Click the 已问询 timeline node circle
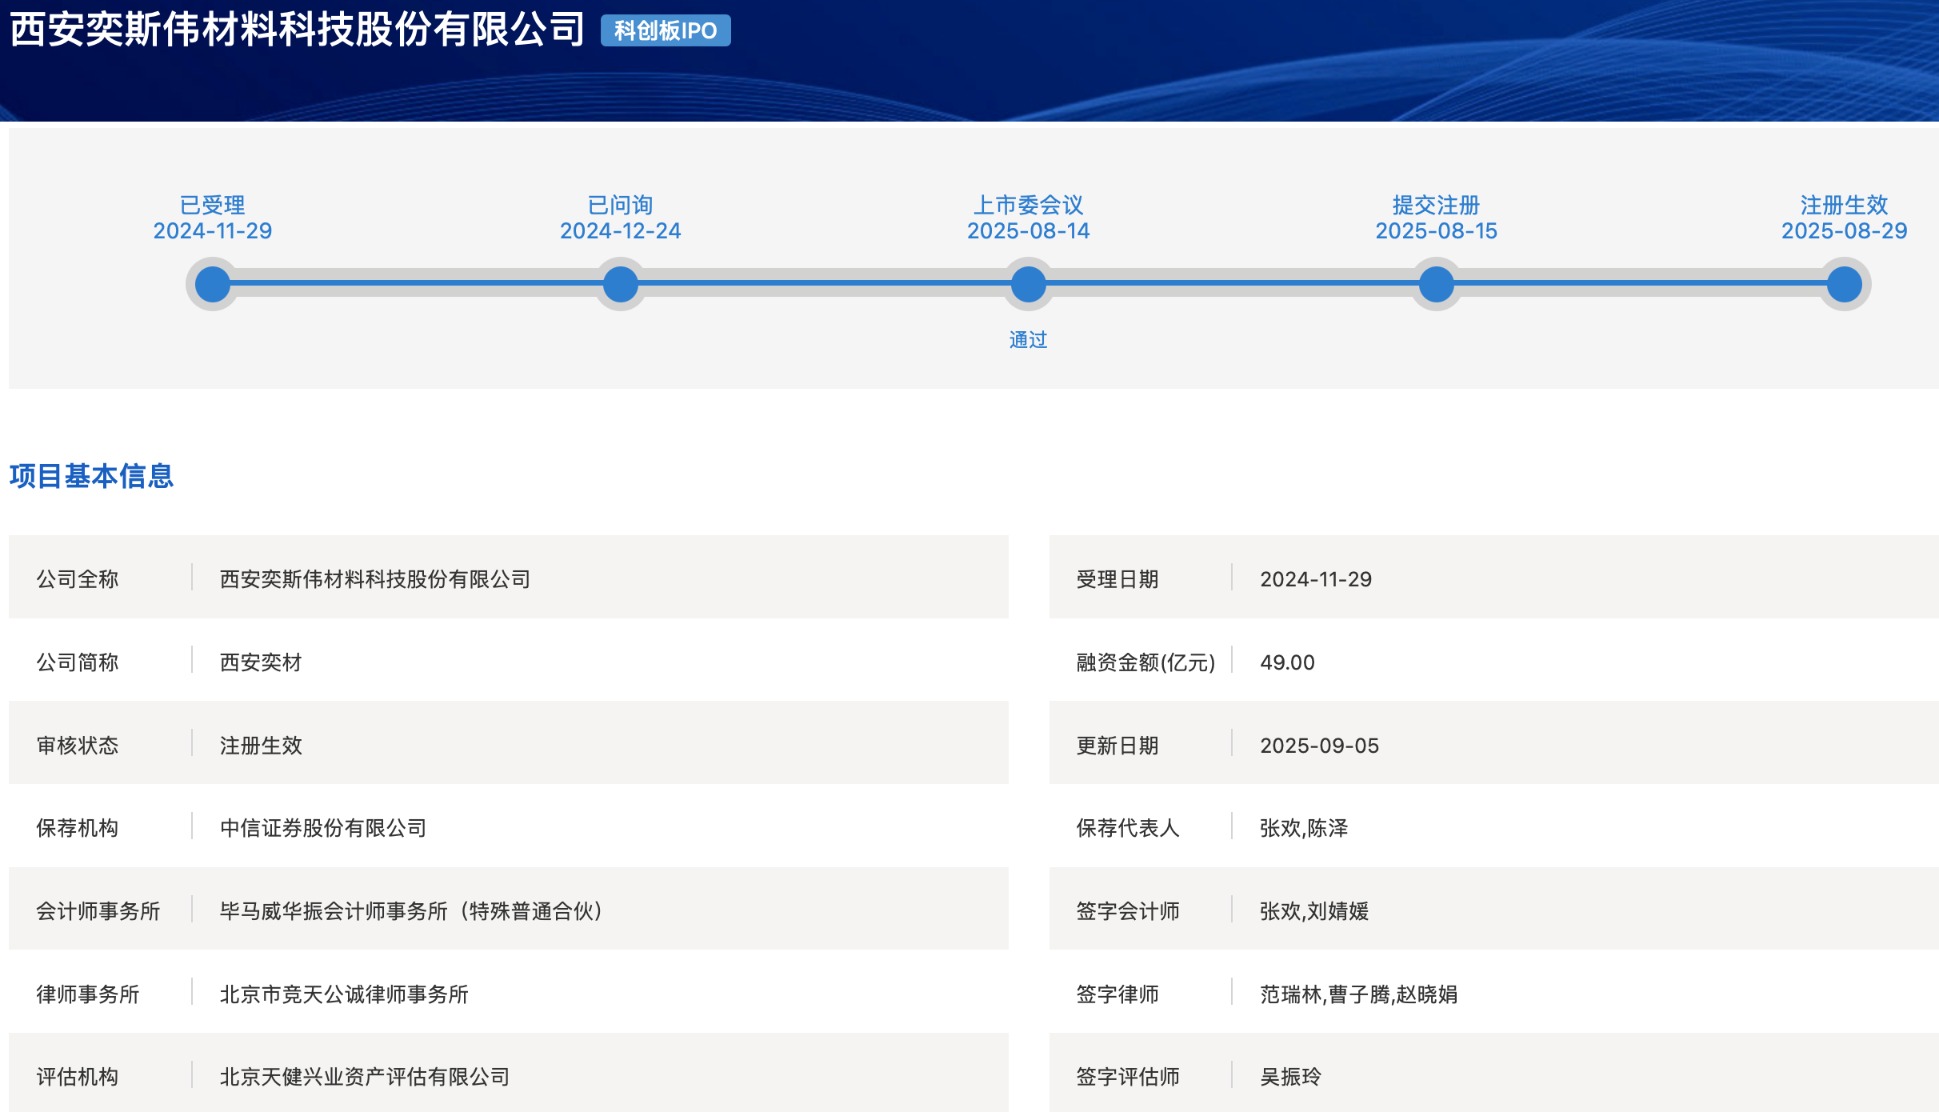This screenshot has height=1112, width=1939. [620, 285]
